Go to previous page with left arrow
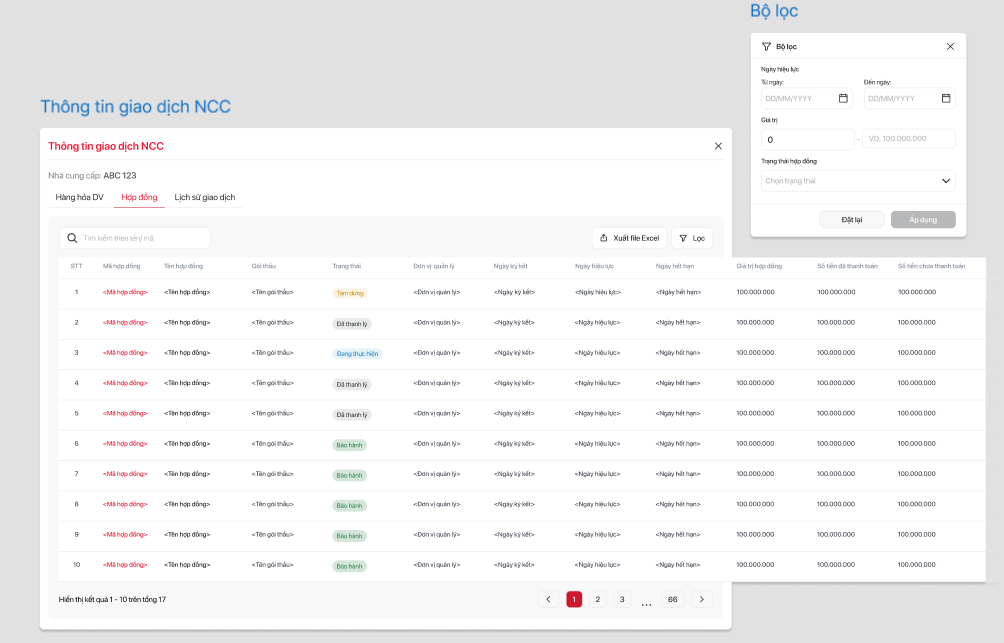1004x643 pixels. (x=548, y=599)
